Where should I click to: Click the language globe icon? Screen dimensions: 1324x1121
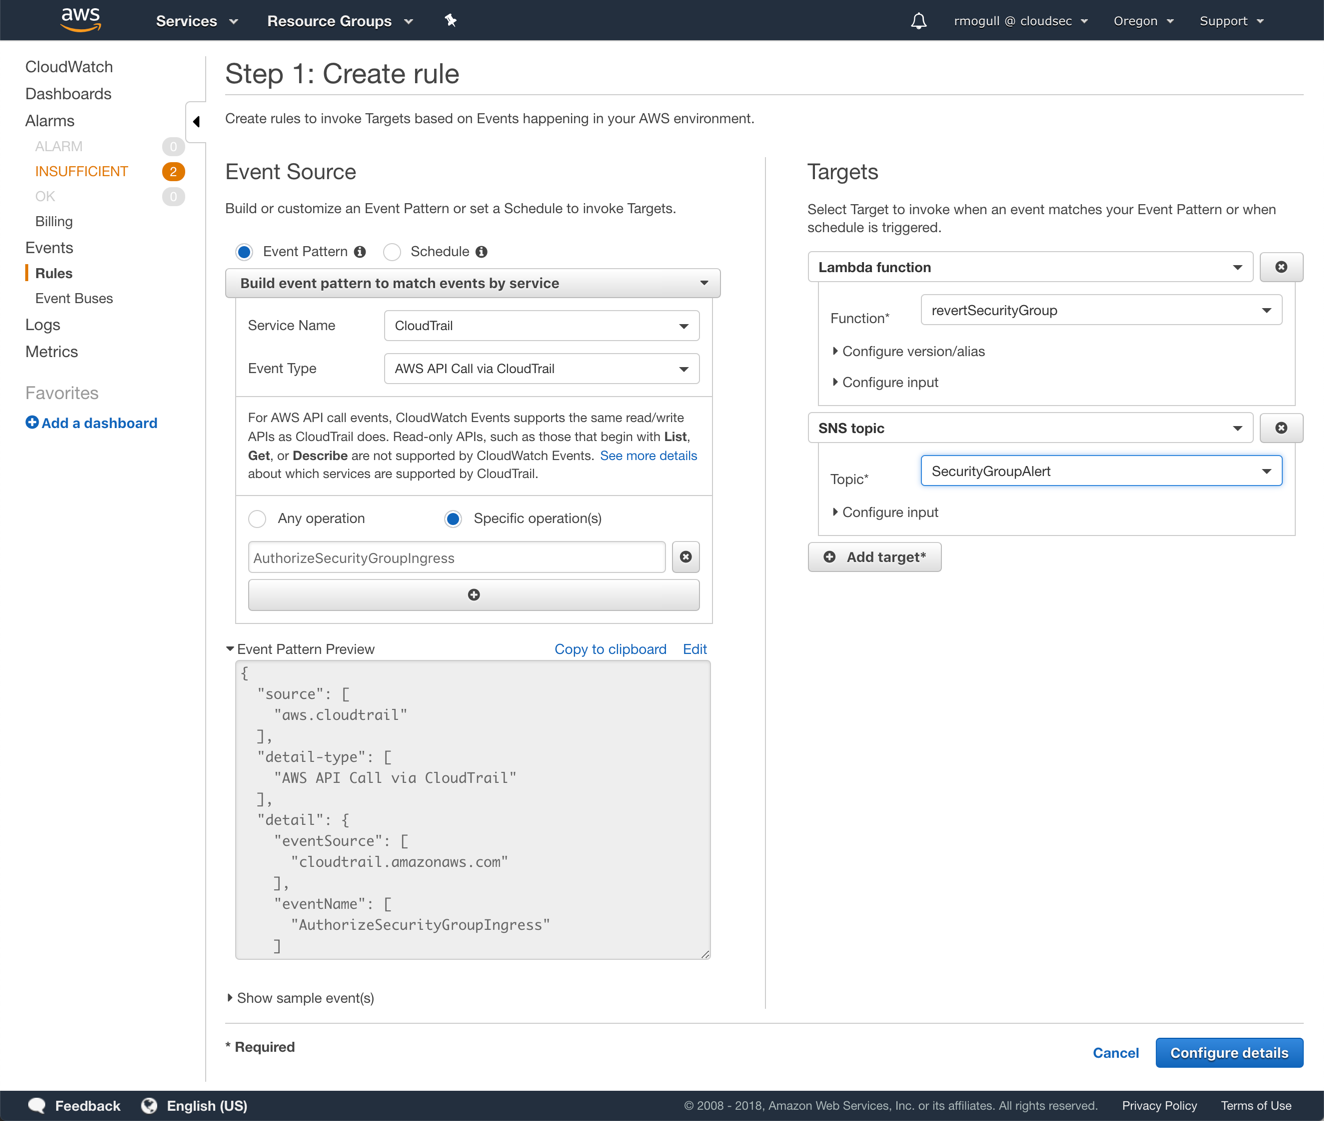tap(149, 1105)
